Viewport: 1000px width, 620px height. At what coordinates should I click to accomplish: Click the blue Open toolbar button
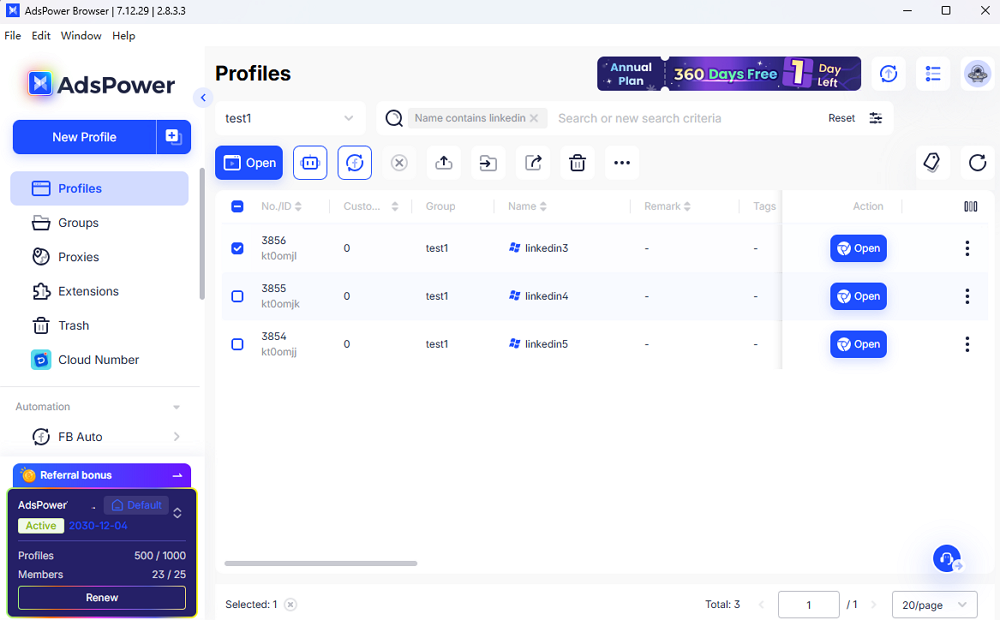pos(249,163)
